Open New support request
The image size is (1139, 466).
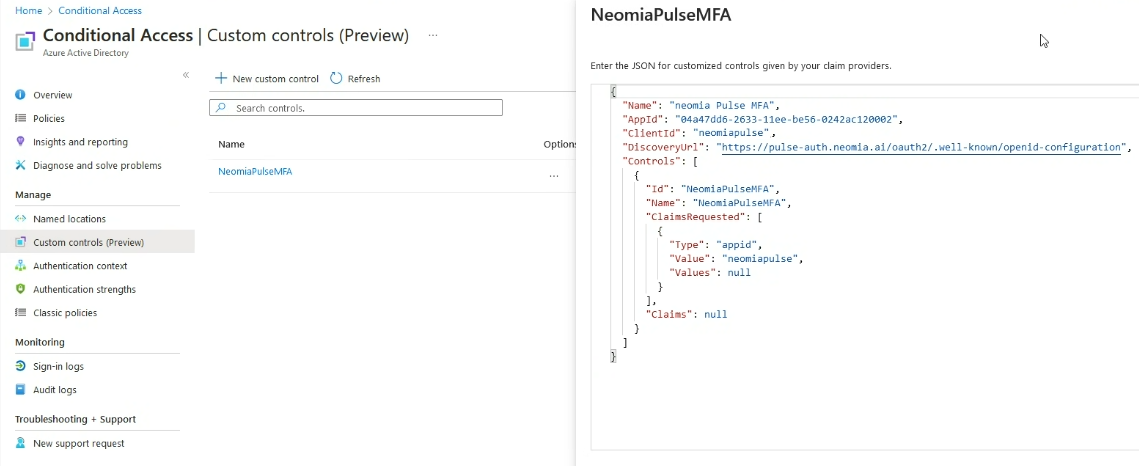(x=78, y=443)
